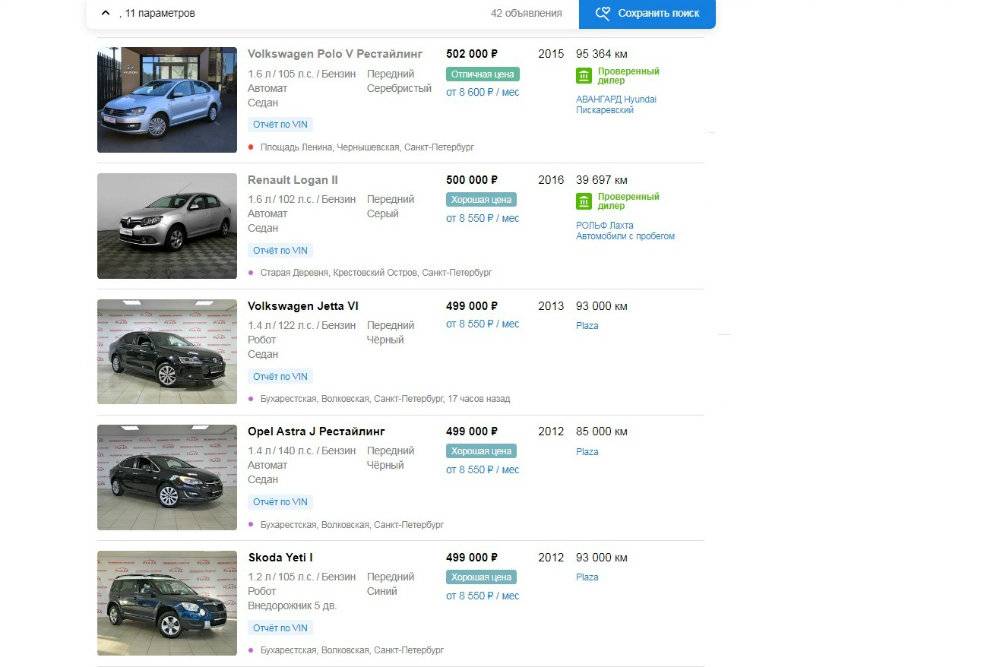Open the Renault Logan II photo thumbnail
Image resolution: width=1000 pixels, height=667 pixels.
(x=167, y=226)
